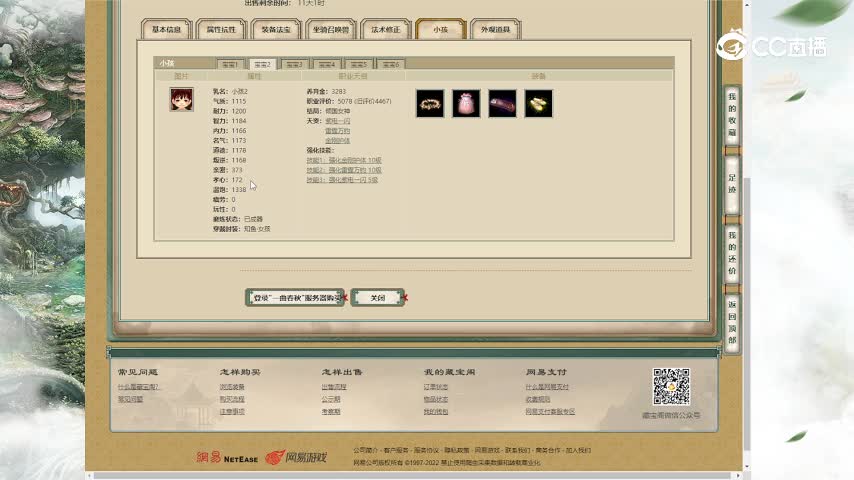Screen dimensions: 854x480
Task: Click the 网易游戏 logo in footer
Action: pyautogui.click(x=296, y=457)
